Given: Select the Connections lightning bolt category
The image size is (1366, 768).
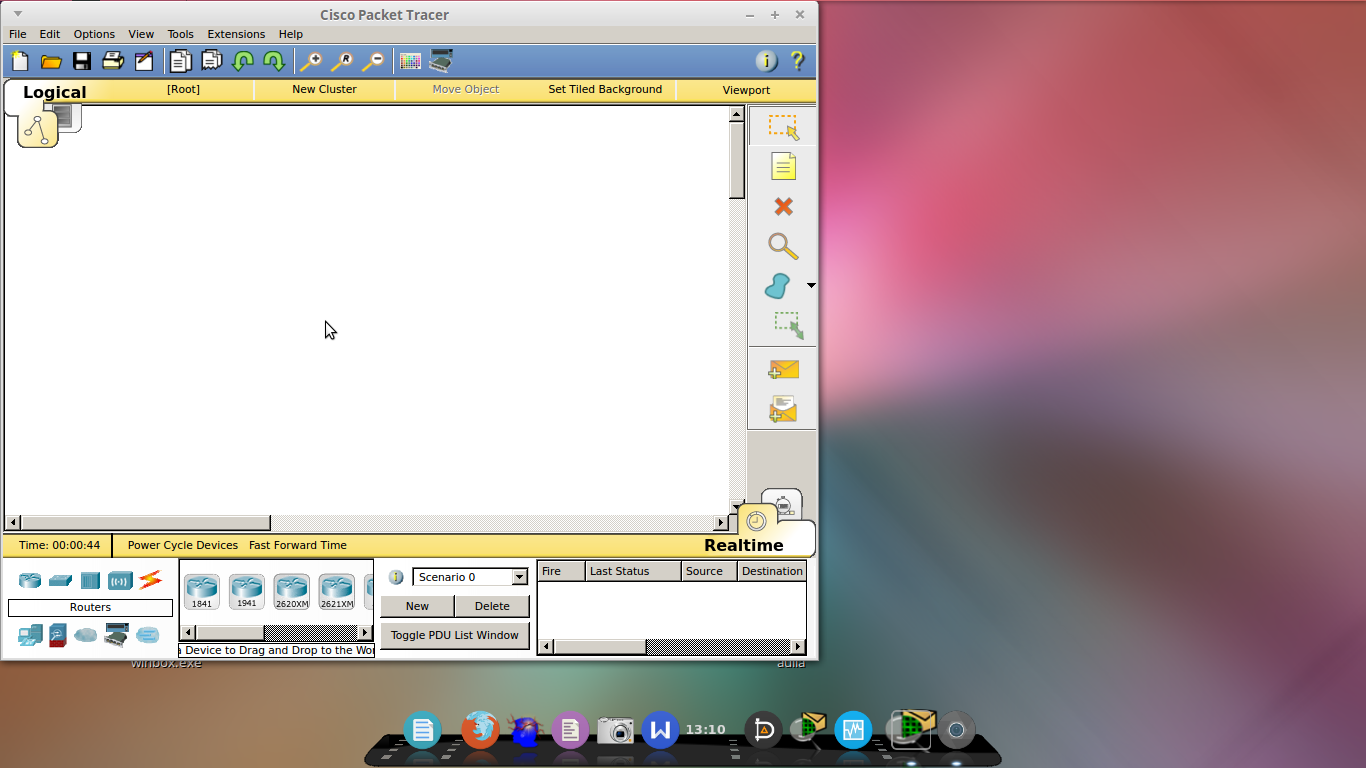Looking at the screenshot, I should [149, 579].
